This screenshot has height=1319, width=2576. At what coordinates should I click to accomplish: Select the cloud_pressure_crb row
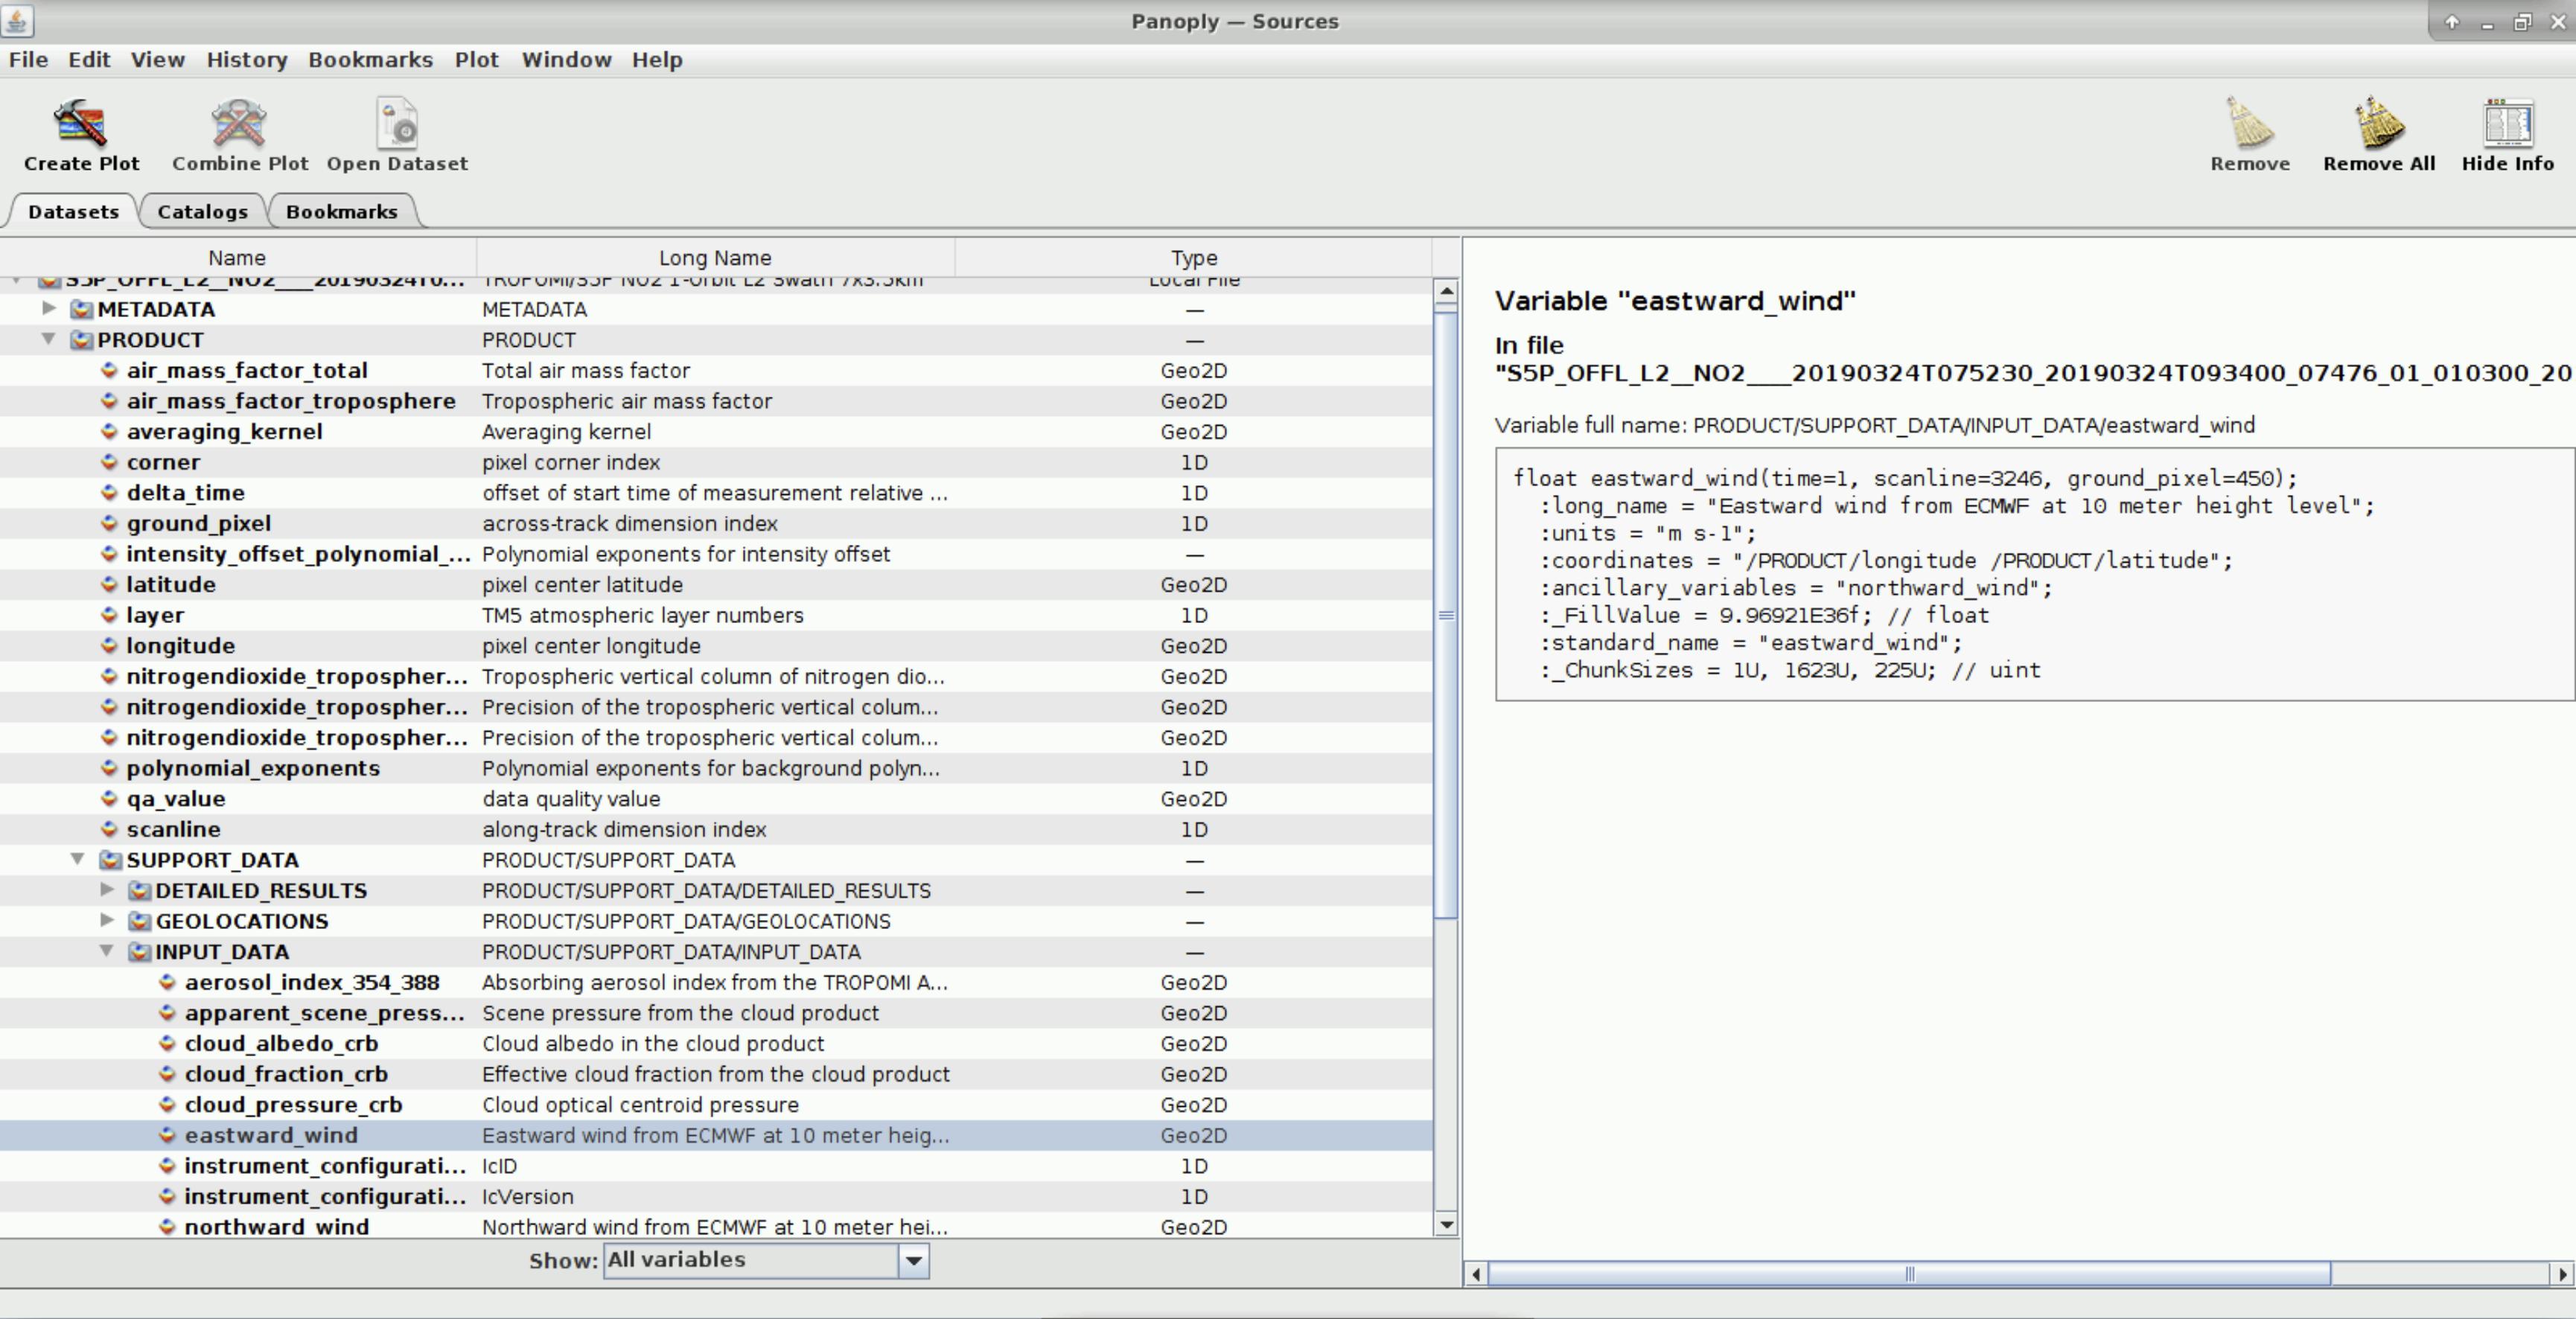[716, 1104]
